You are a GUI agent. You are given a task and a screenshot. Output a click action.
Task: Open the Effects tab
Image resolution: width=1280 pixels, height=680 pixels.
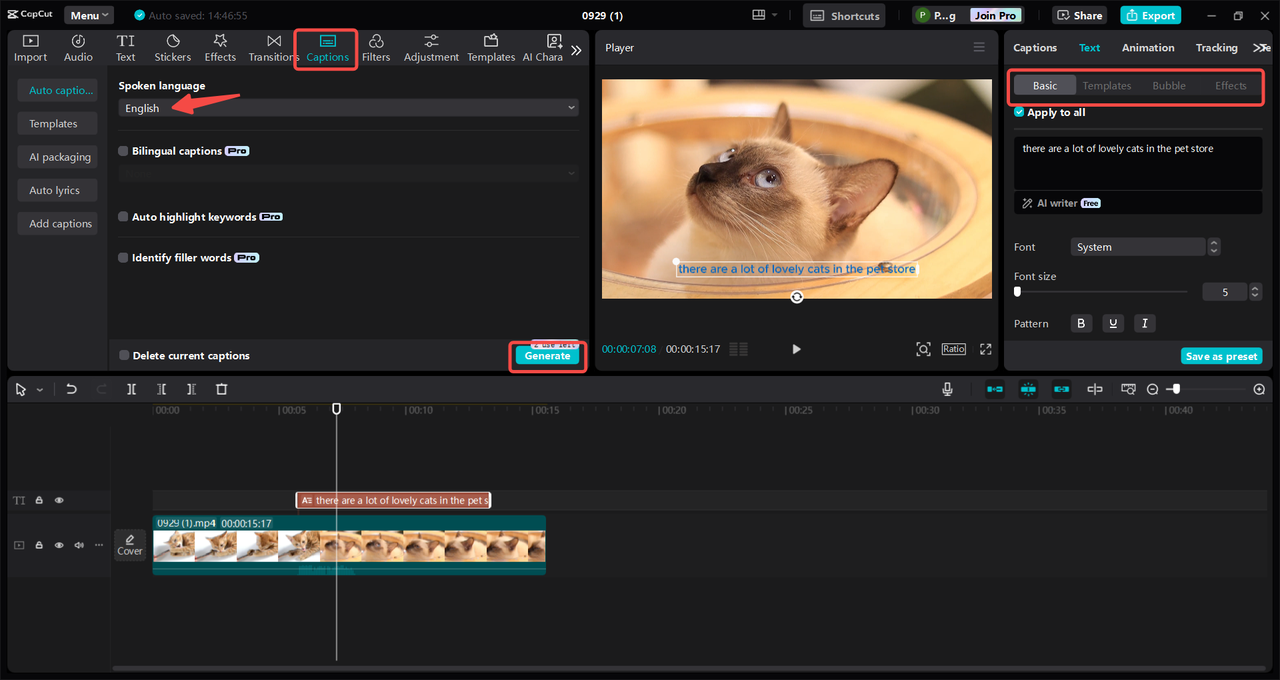point(220,48)
